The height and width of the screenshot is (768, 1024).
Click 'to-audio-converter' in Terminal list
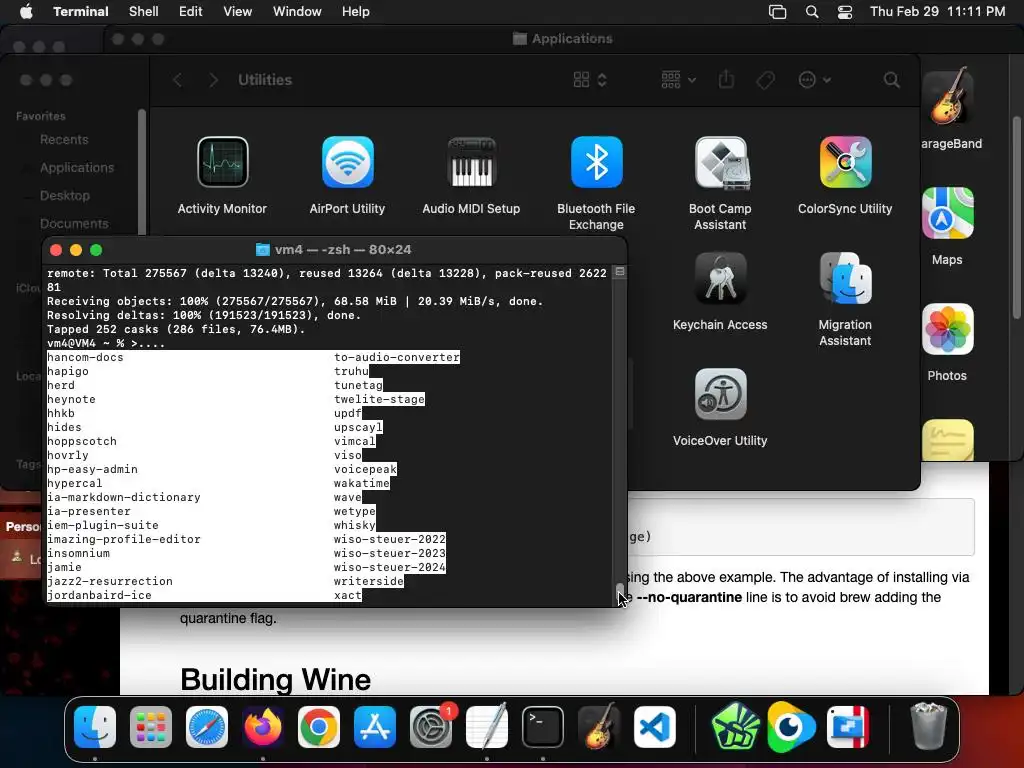click(397, 357)
